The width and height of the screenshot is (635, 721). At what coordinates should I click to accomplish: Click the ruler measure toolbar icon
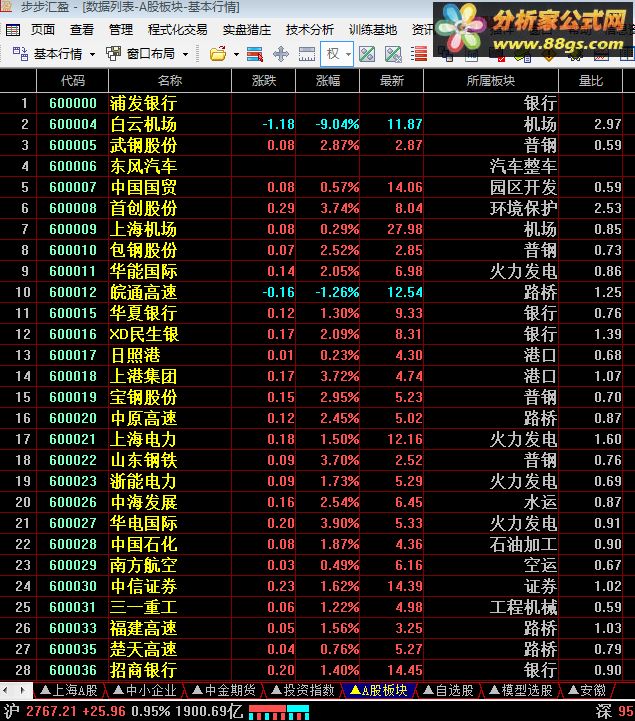pos(306,54)
